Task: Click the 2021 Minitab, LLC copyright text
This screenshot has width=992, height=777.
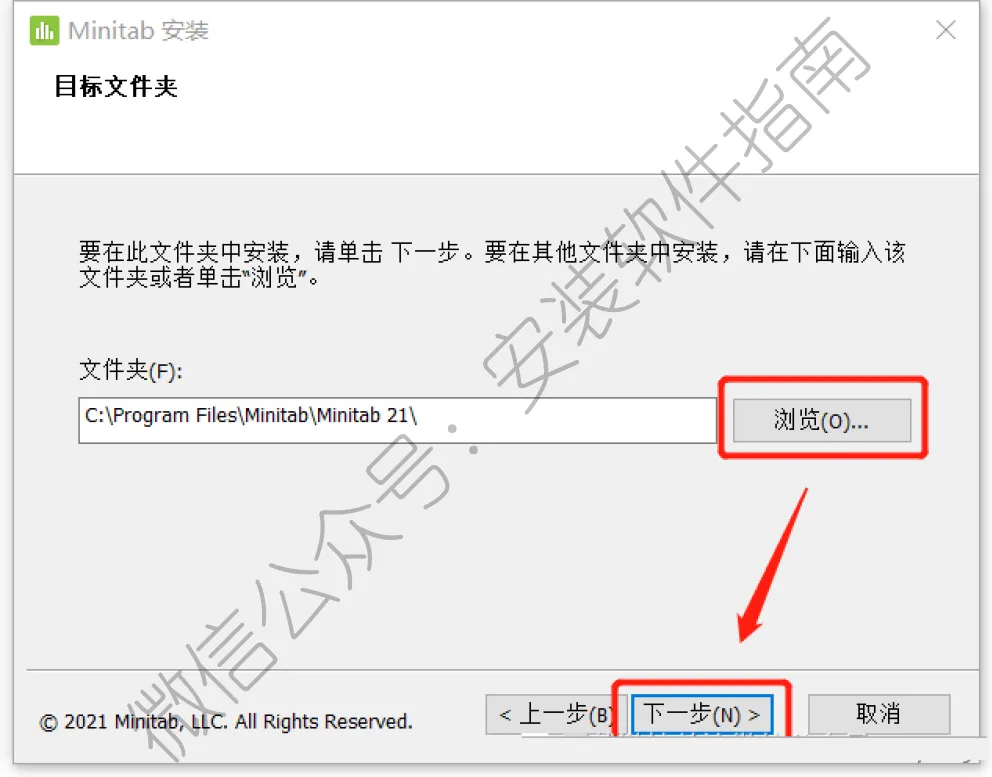Action: pyautogui.click(x=226, y=721)
